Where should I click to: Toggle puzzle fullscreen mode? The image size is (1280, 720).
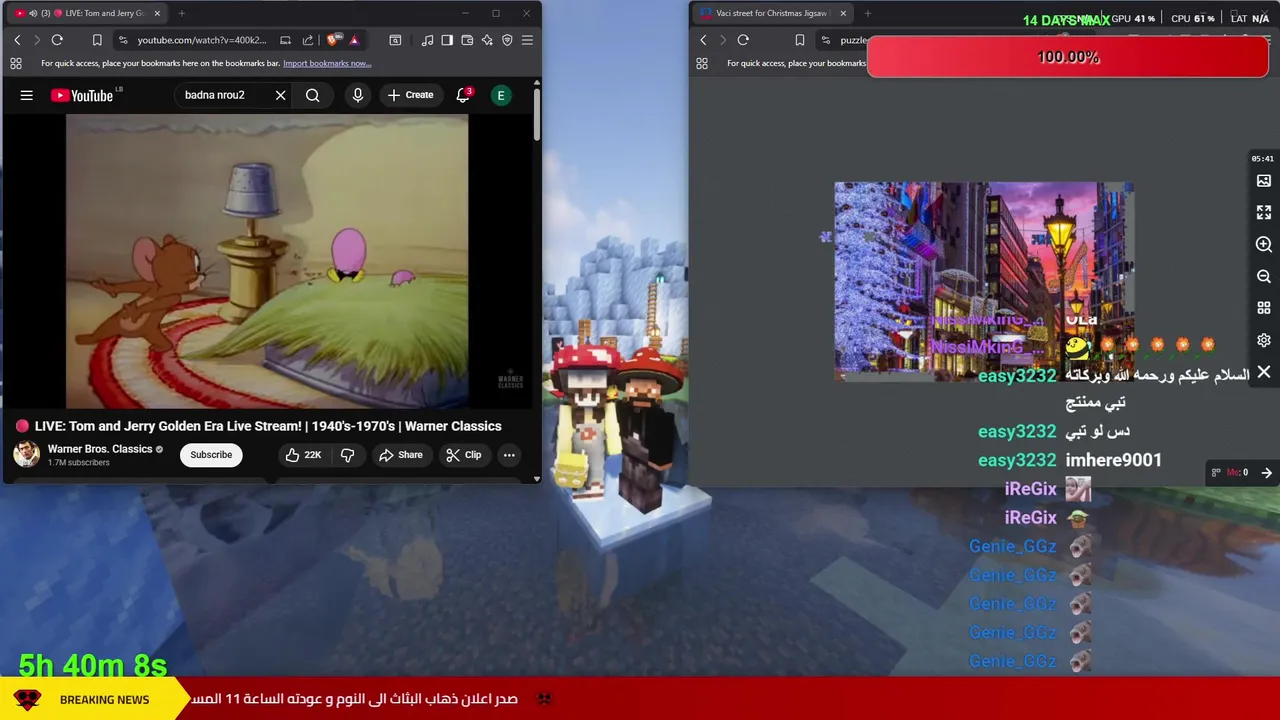(x=1264, y=213)
